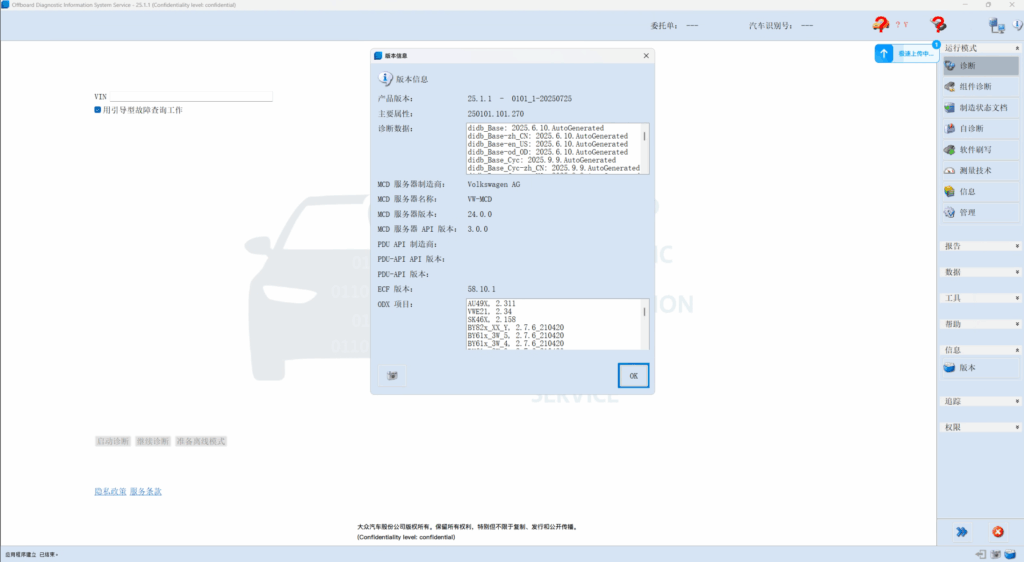Select 测量技术 measurement technology mode
This screenshot has width=1024, height=562.
pyautogui.click(x=975, y=171)
